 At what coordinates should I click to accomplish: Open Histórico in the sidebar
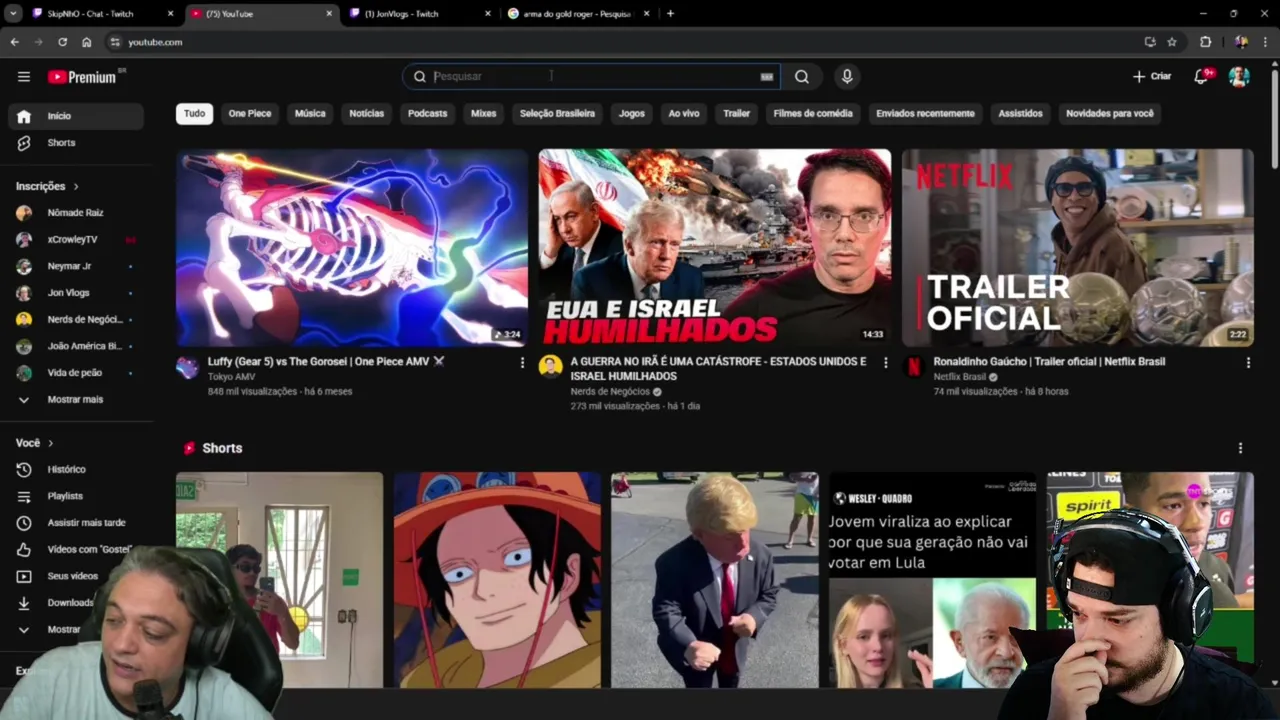[76, 469]
